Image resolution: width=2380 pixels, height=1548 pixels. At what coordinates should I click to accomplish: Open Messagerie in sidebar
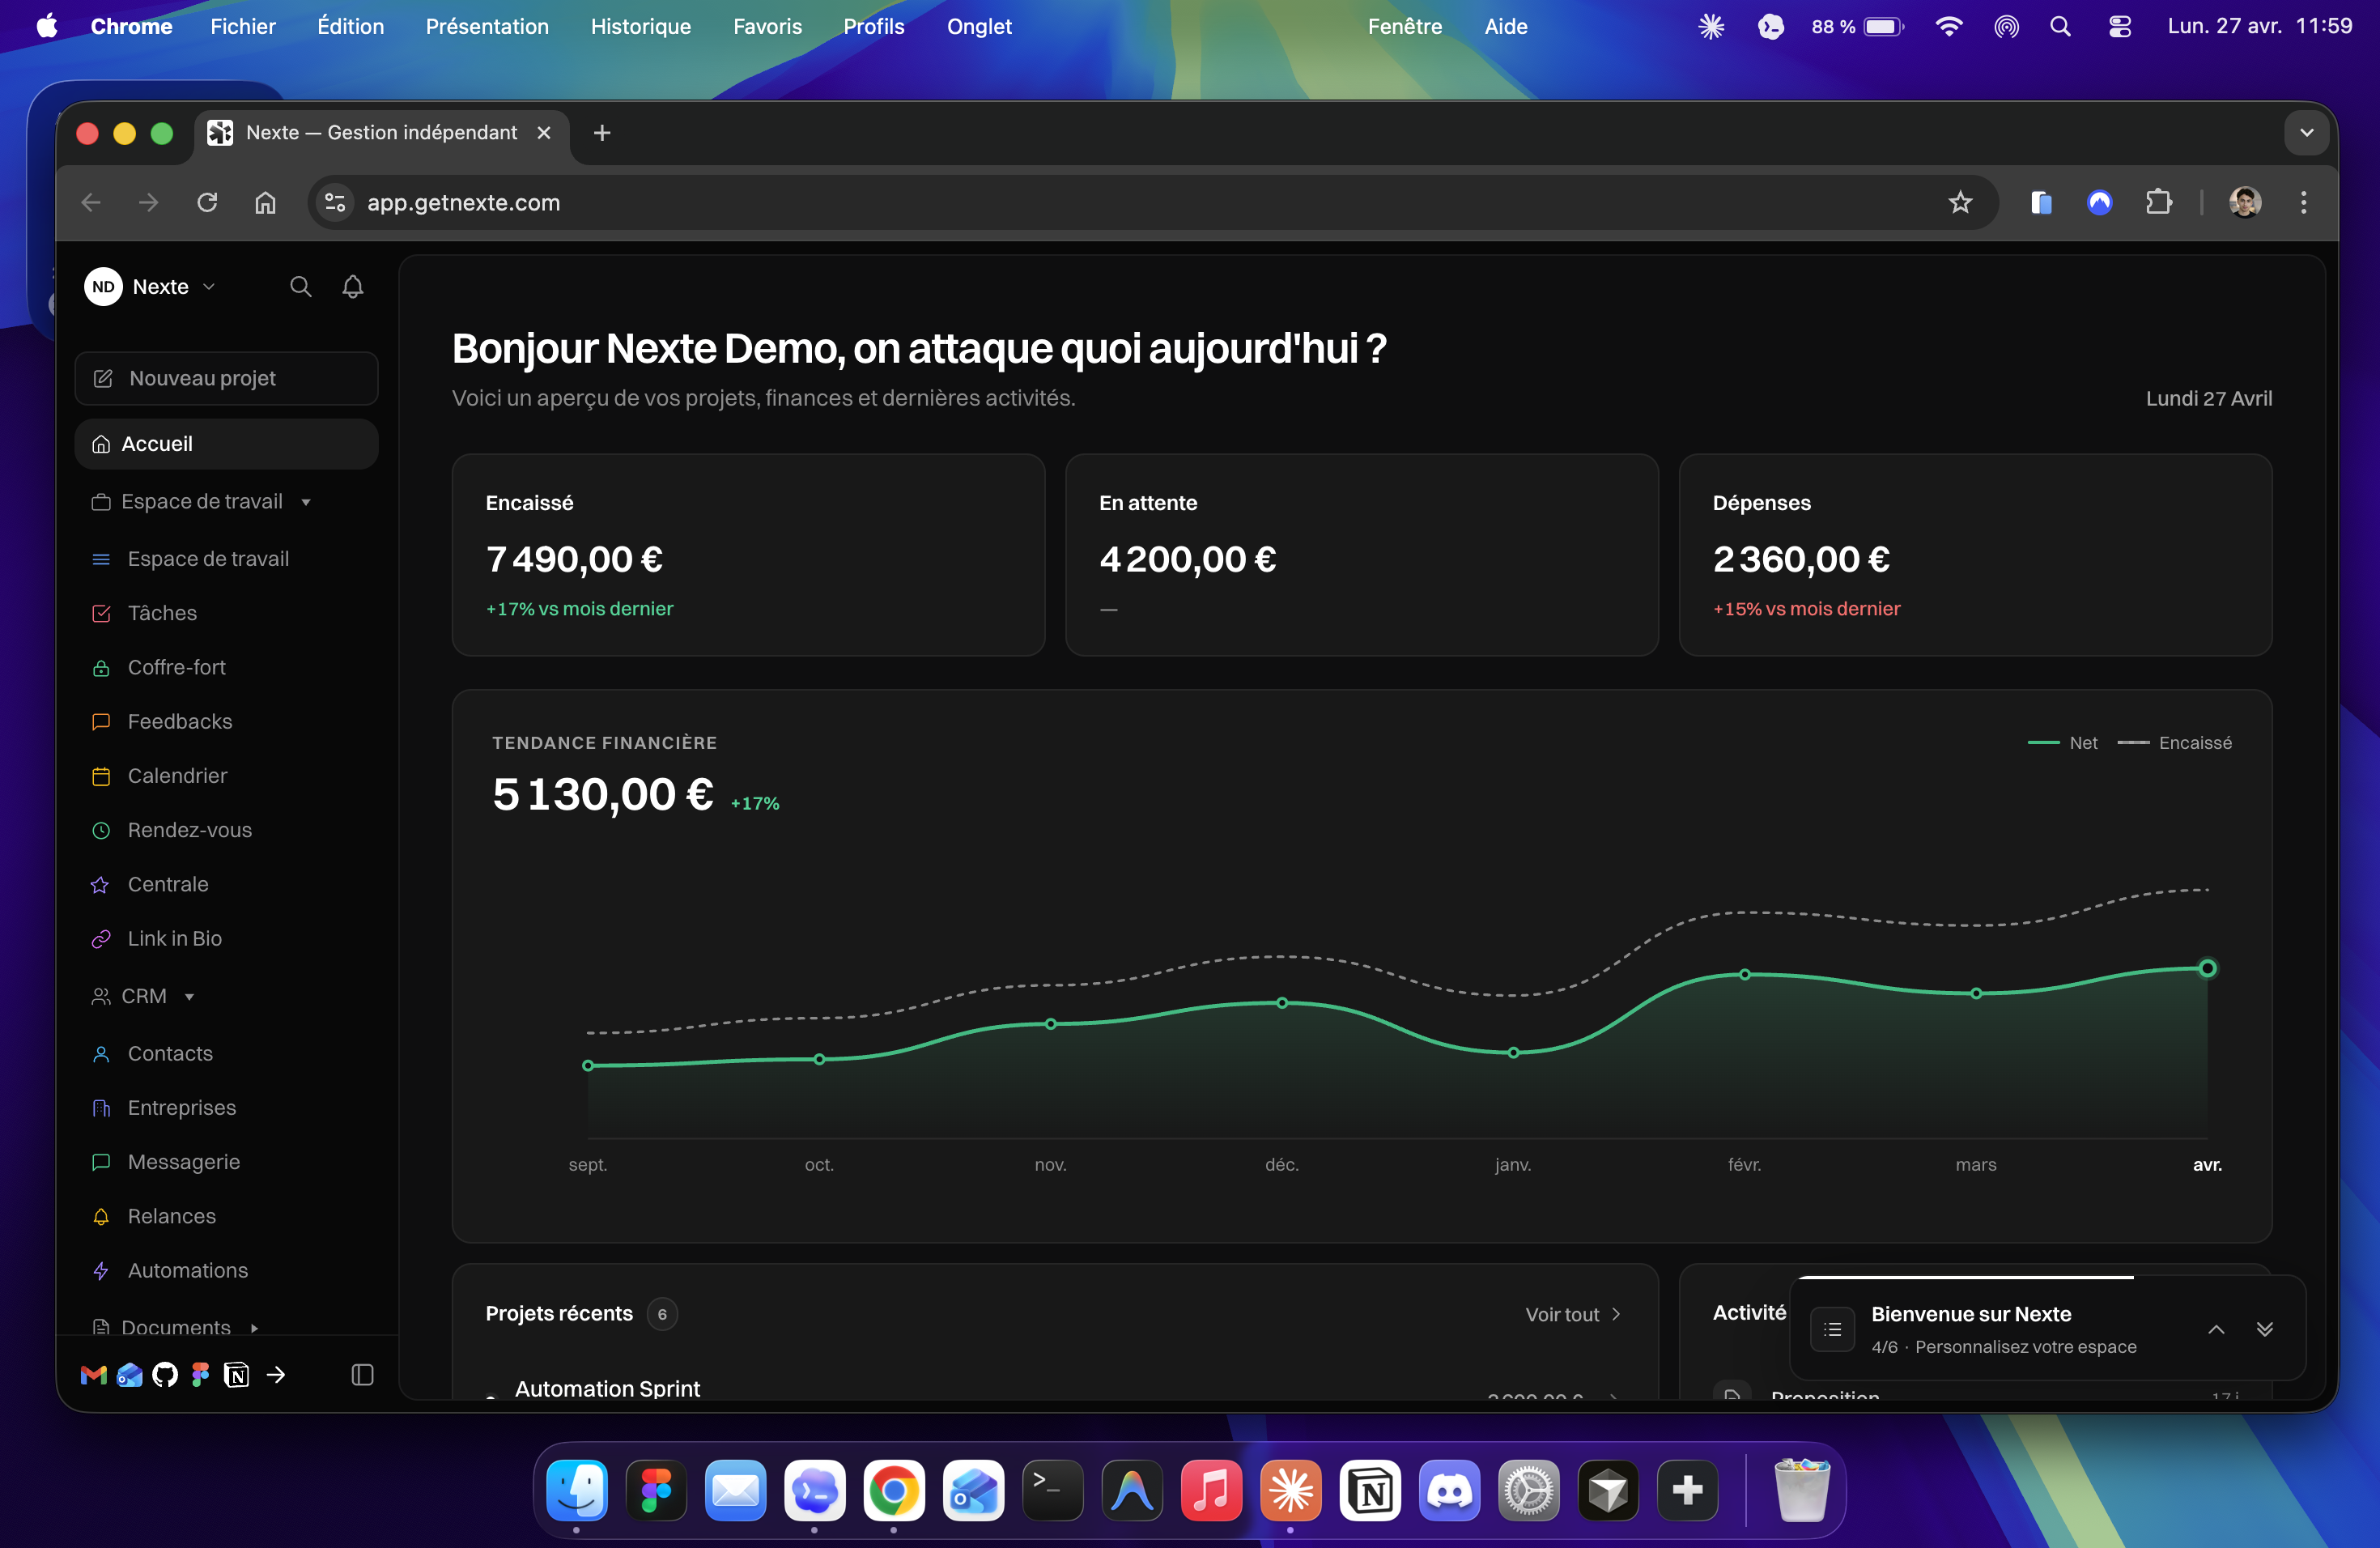click(x=226, y=1162)
